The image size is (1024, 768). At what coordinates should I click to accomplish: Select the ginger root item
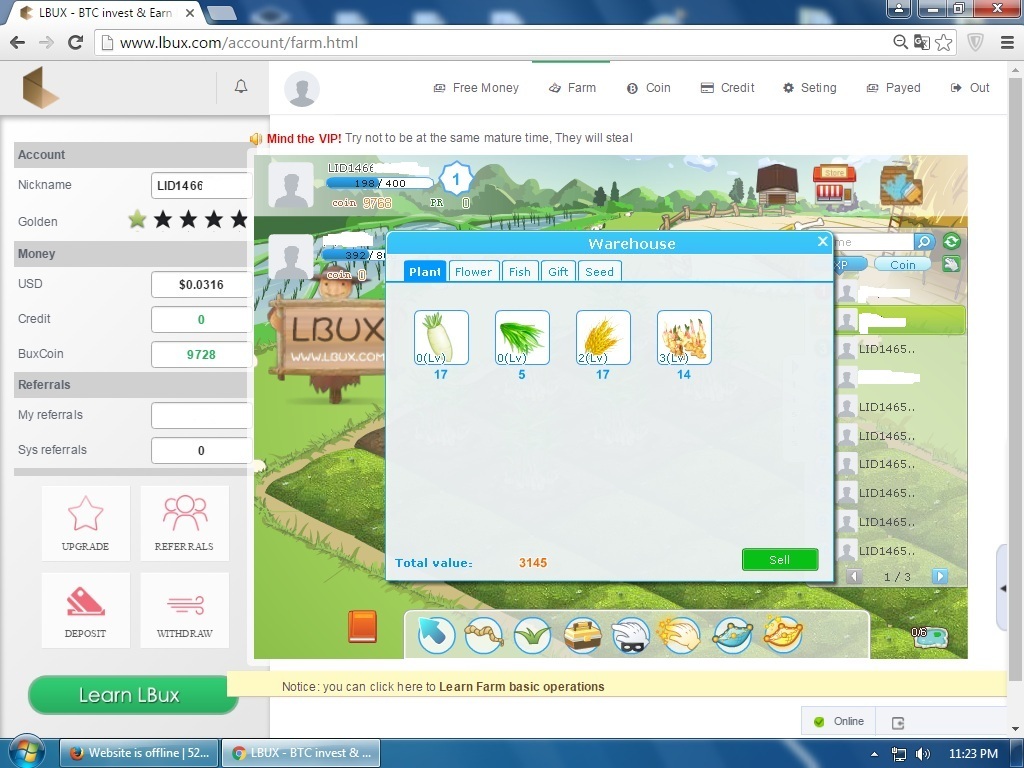[684, 338]
